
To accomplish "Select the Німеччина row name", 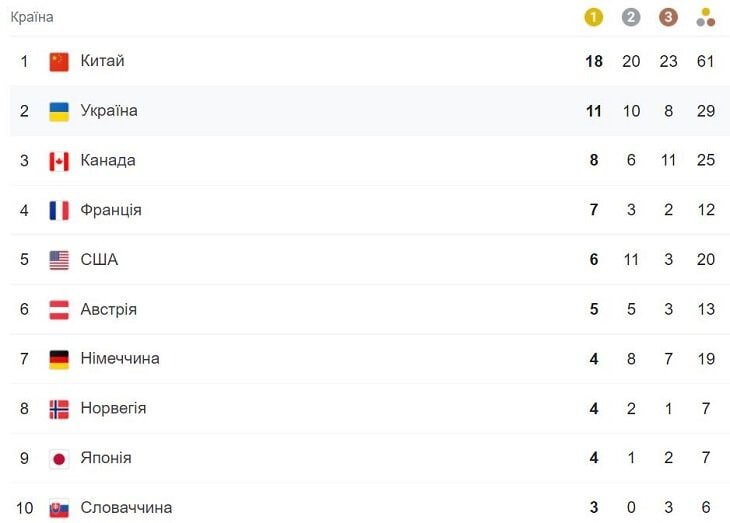I will tap(120, 359).
